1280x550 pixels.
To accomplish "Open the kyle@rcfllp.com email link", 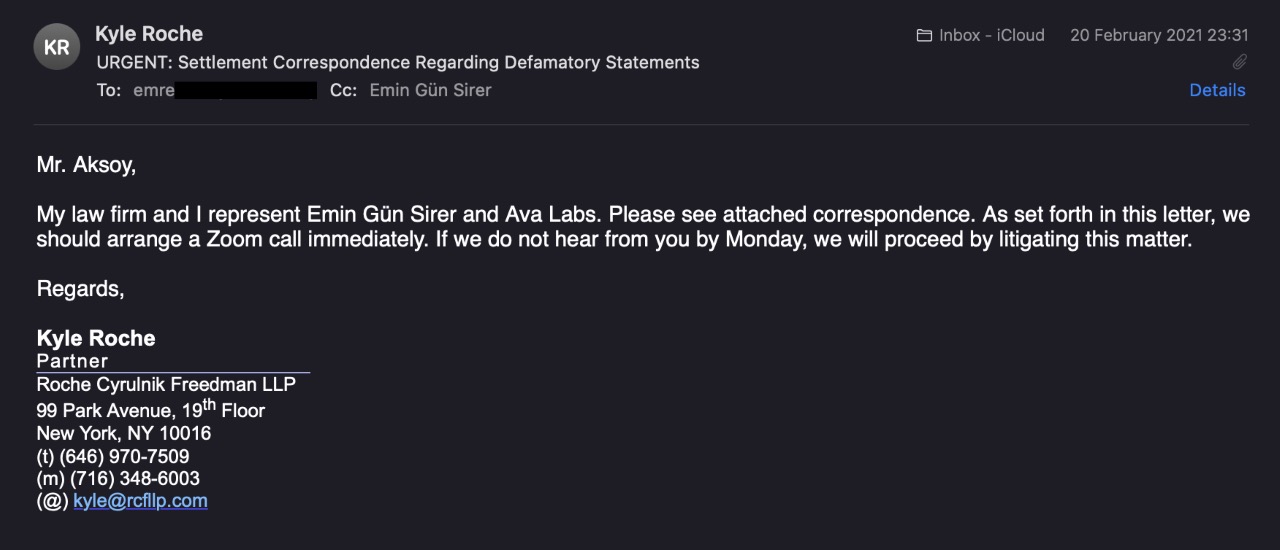I will coord(140,501).
